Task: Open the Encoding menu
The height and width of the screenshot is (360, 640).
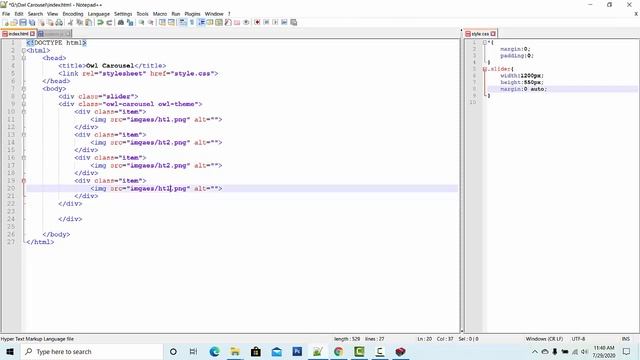Action: 73,14
